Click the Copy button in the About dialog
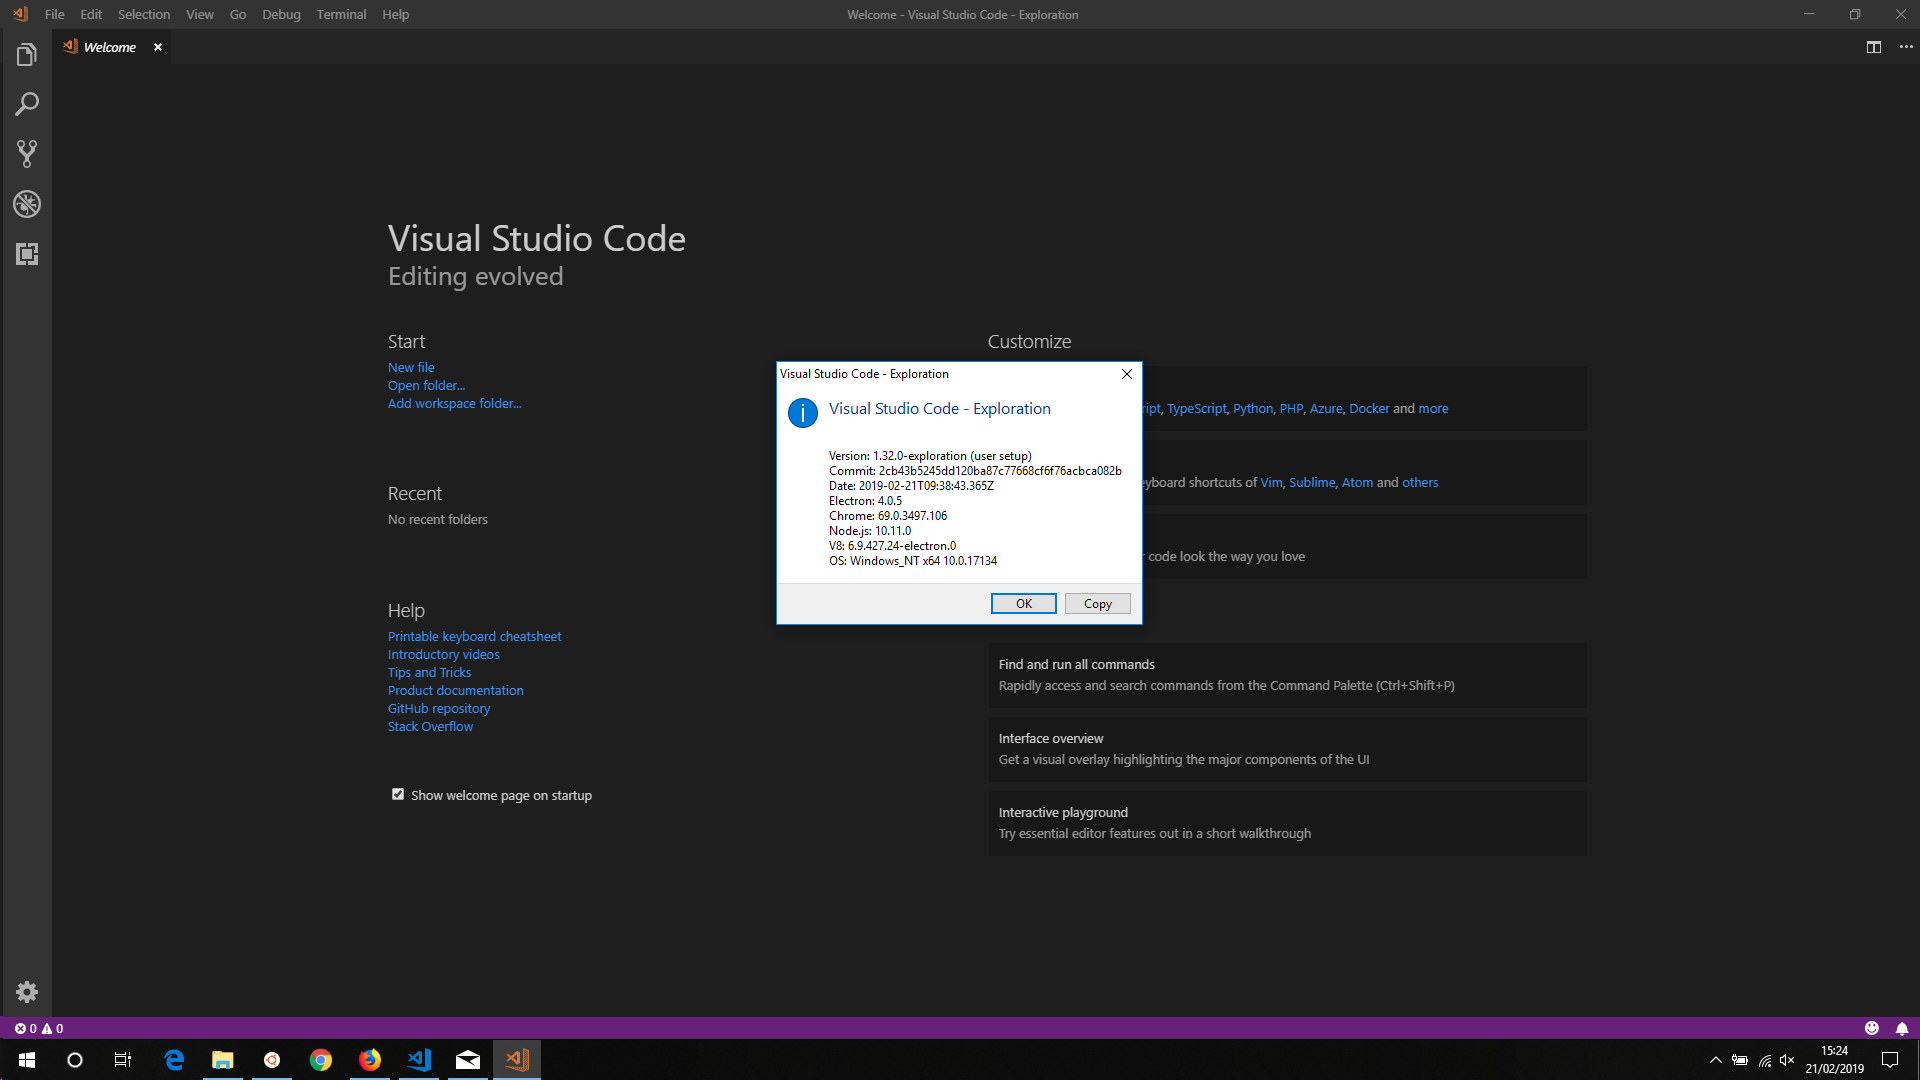The width and height of the screenshot is (1920, 1080). click(x=1097, y=603)
